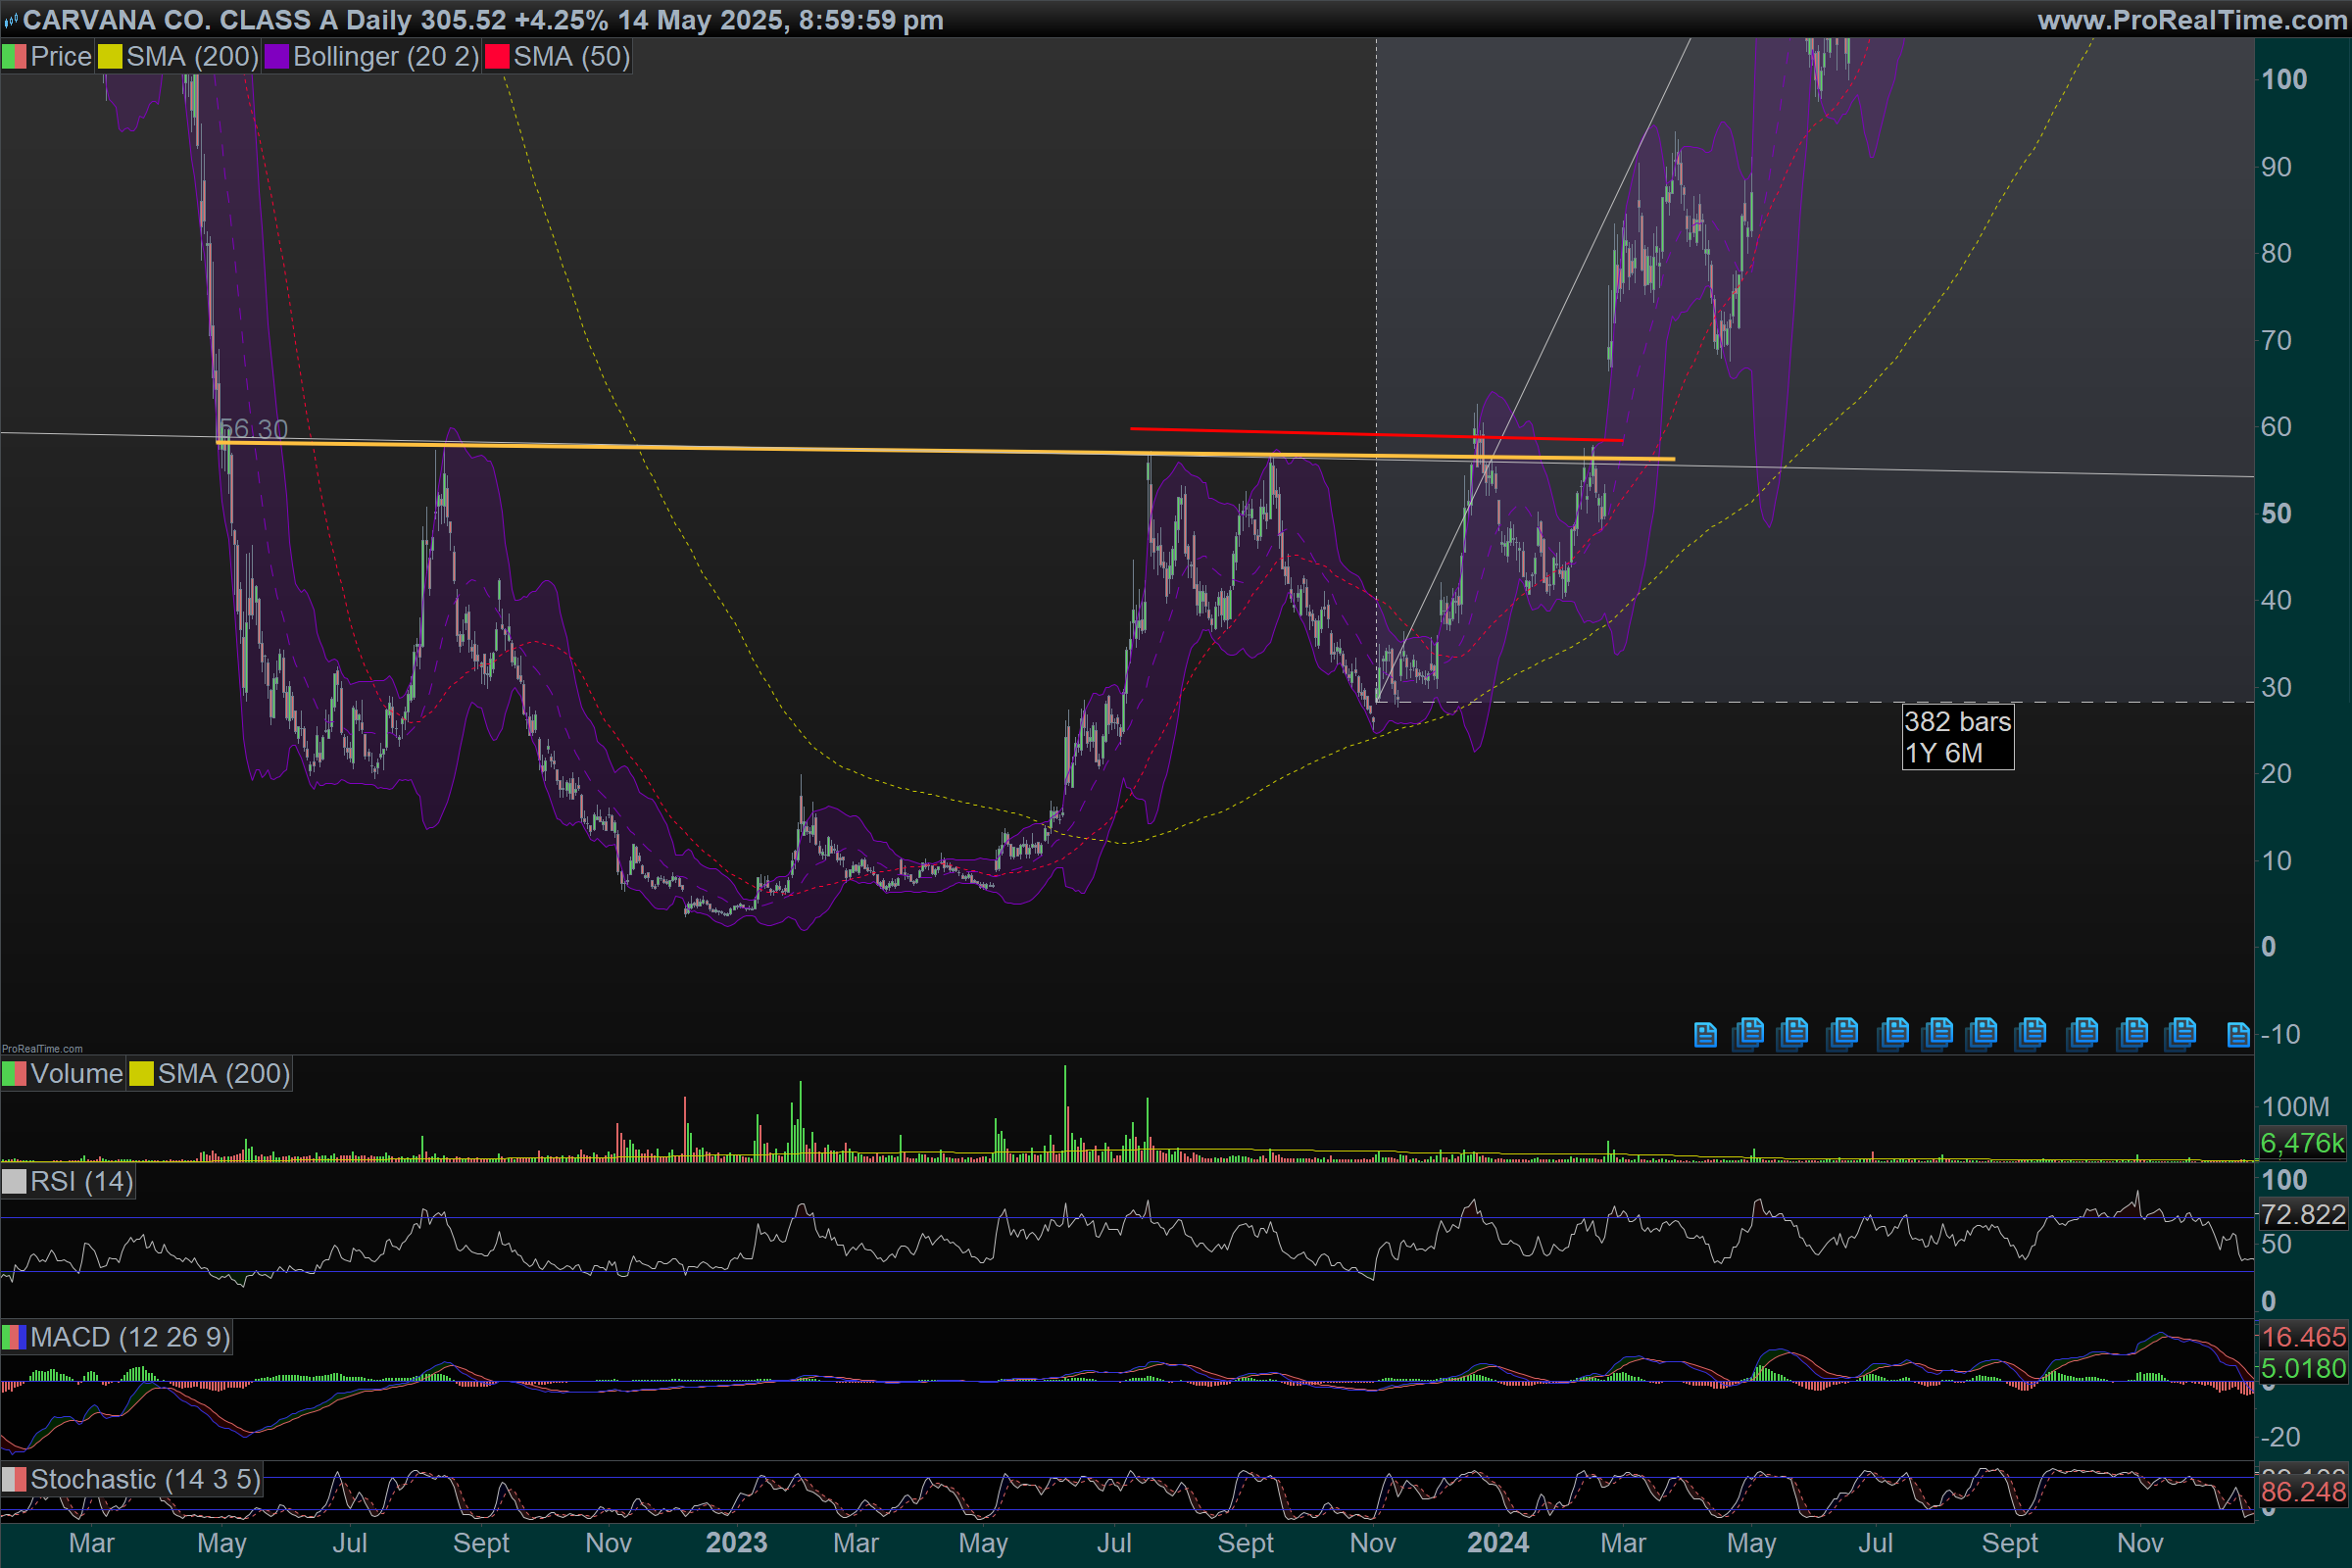Click the red SMA (50) legend swatch

497,57
